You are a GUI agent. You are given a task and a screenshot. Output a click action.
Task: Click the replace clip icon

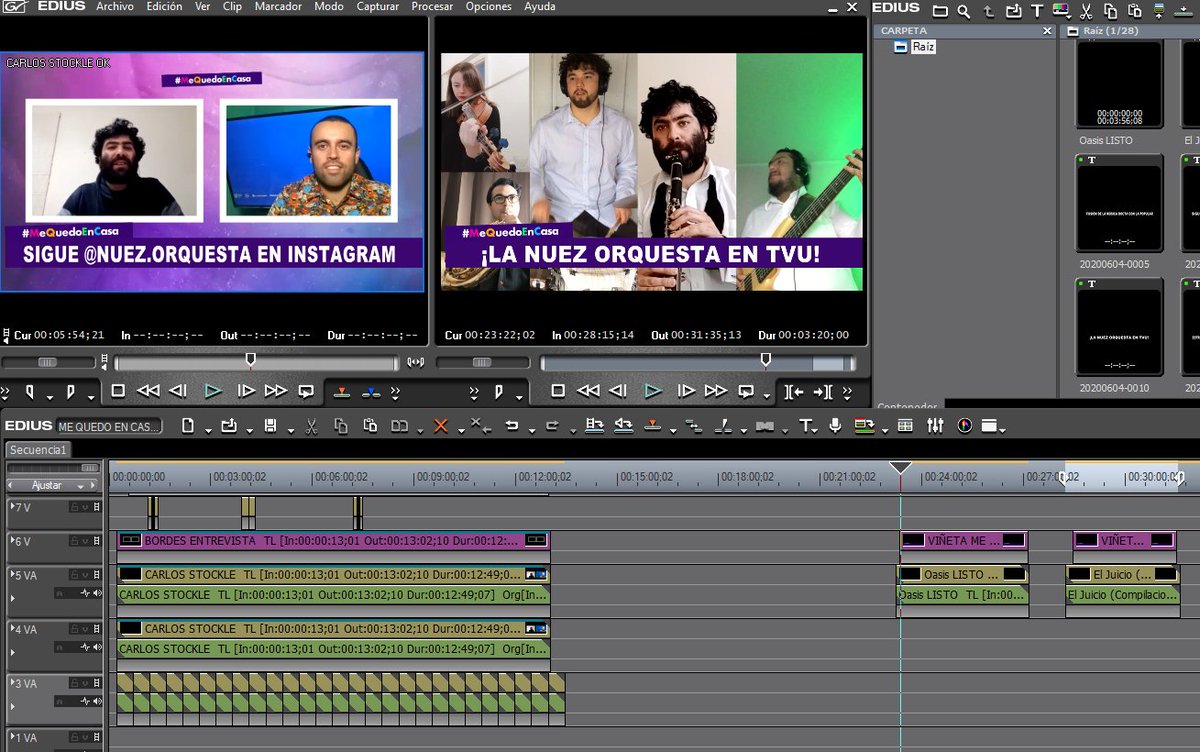[399, 426]
